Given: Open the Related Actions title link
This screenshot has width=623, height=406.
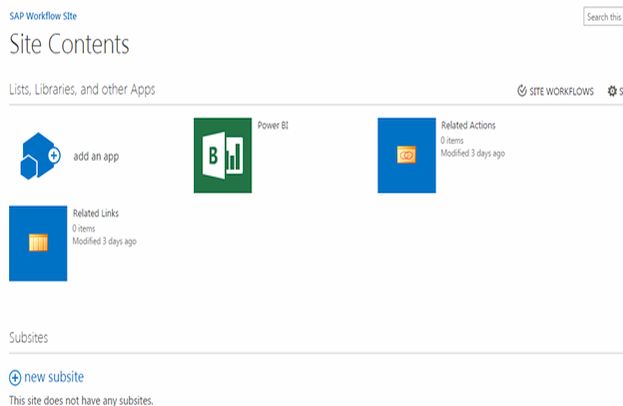Looking at the screenshot, I should coord(468,126).
